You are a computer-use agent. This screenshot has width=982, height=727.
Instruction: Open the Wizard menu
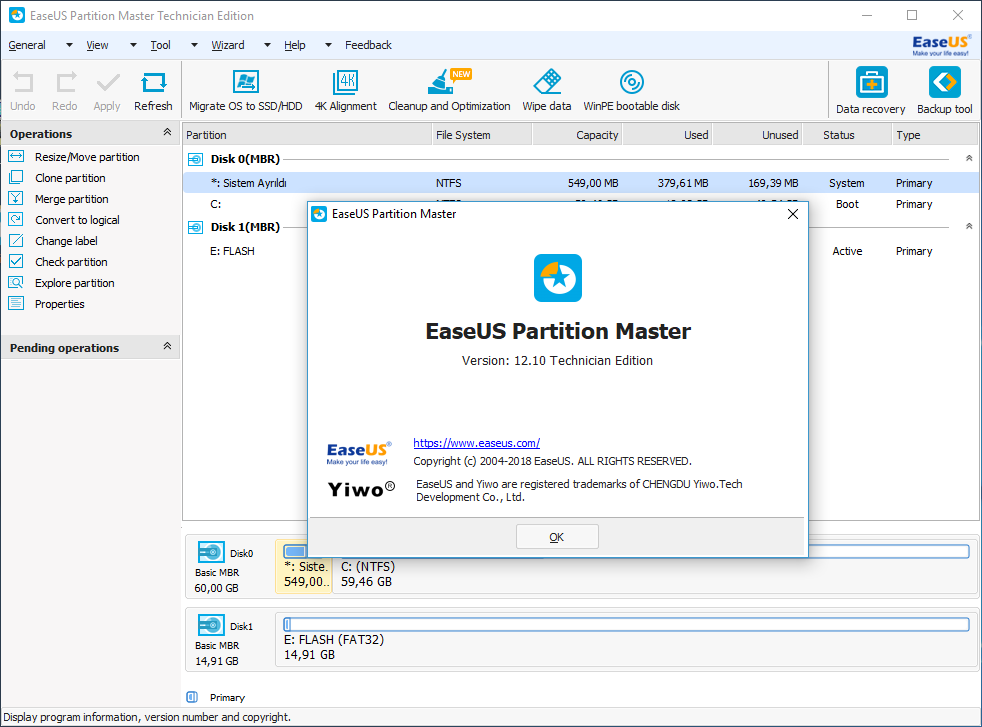point(228,45)
